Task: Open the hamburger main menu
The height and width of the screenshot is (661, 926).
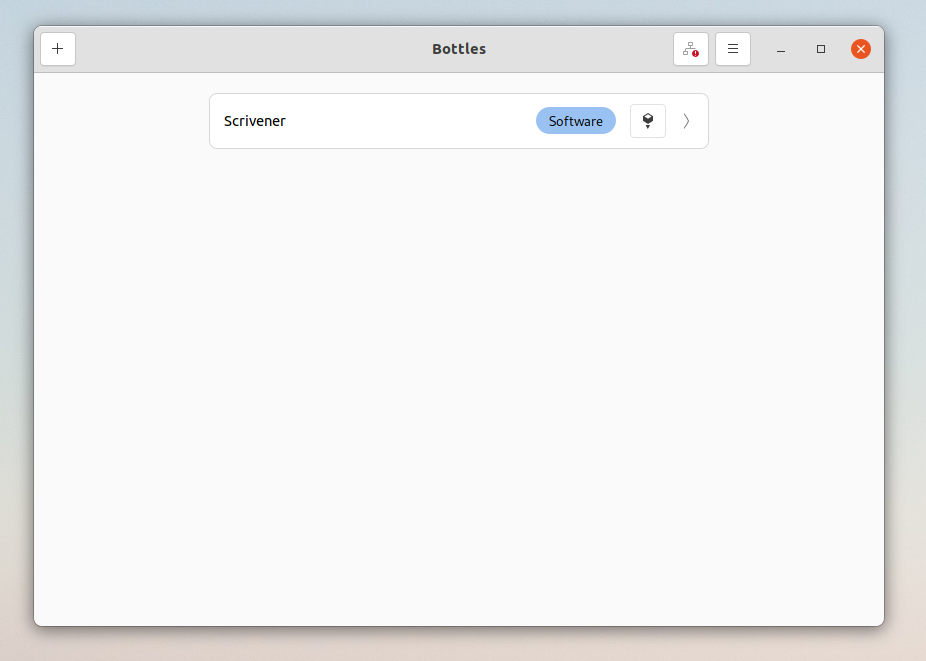Action: tap(732, 49)
